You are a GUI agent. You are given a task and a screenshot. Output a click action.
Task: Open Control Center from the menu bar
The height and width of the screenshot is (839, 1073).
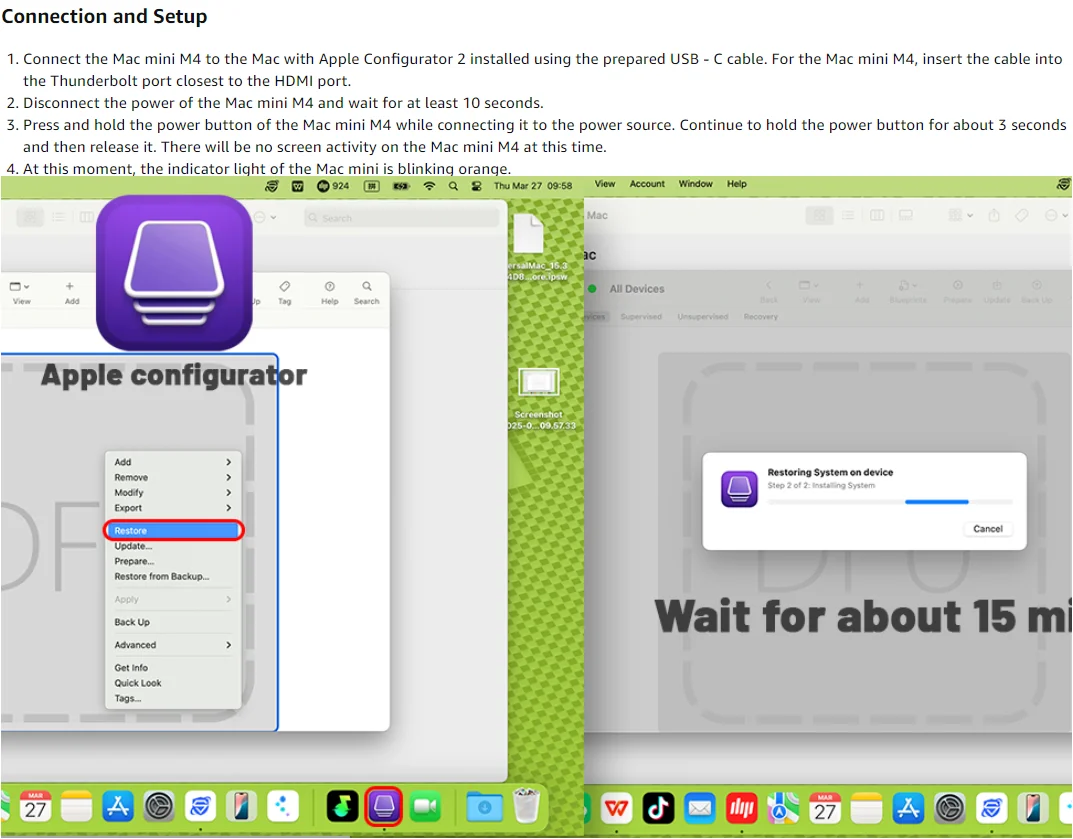[476, 185]
